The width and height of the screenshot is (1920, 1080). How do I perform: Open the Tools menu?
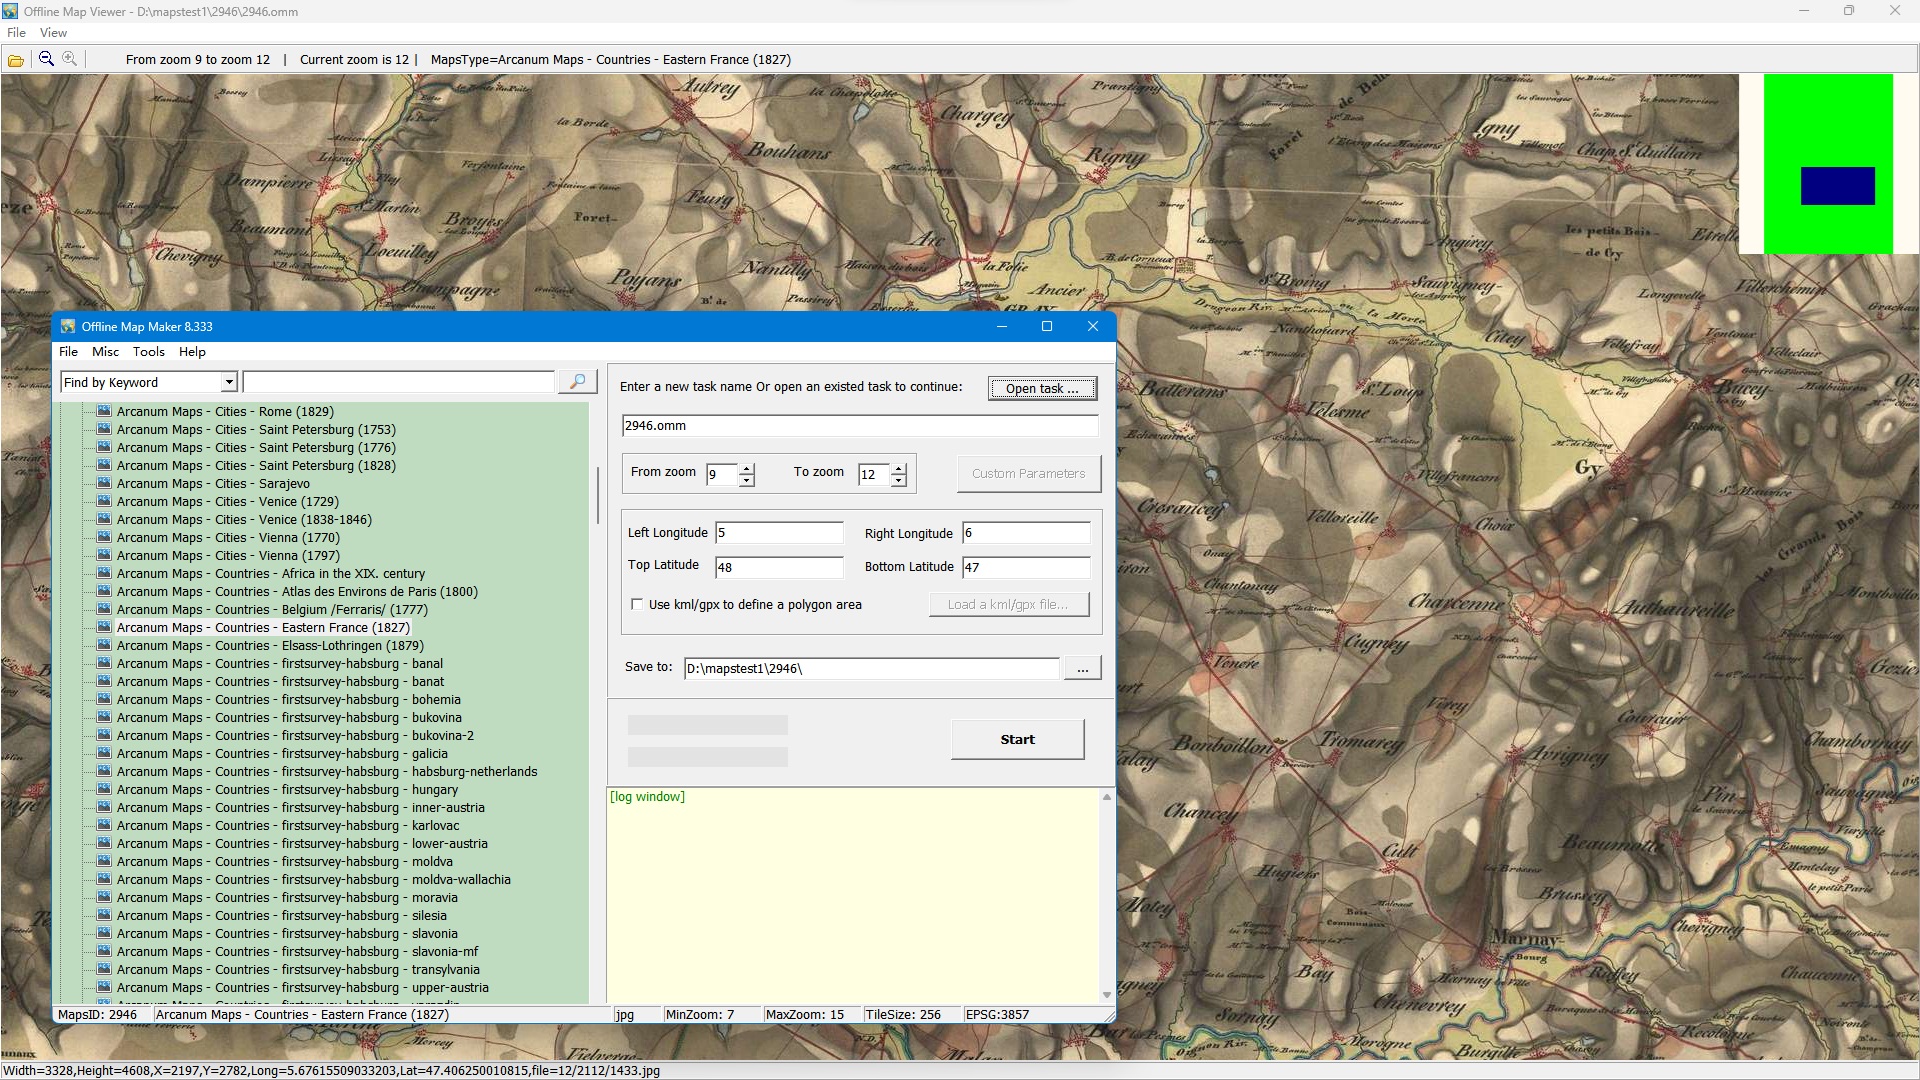coord(149,352)
